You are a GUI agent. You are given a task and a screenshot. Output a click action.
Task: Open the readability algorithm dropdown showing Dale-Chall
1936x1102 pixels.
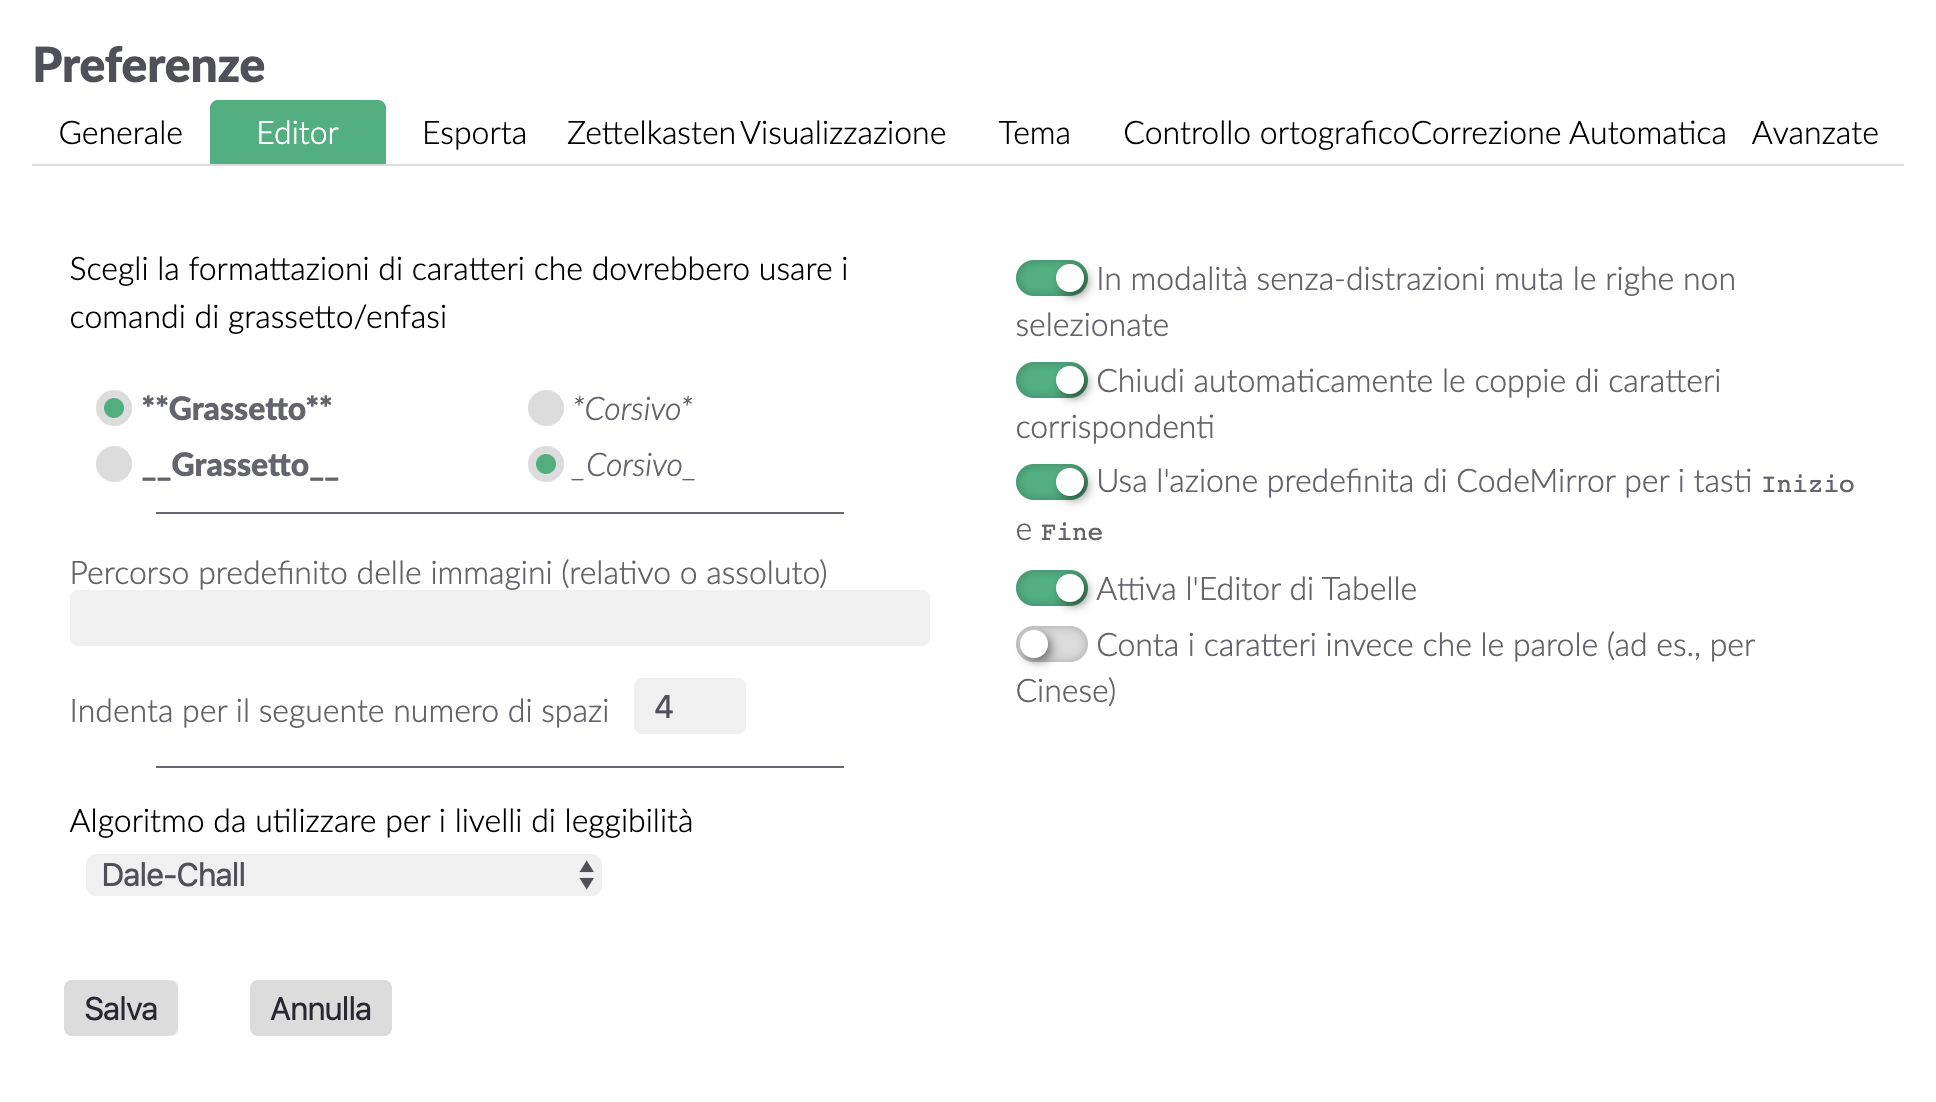point(344,875)
